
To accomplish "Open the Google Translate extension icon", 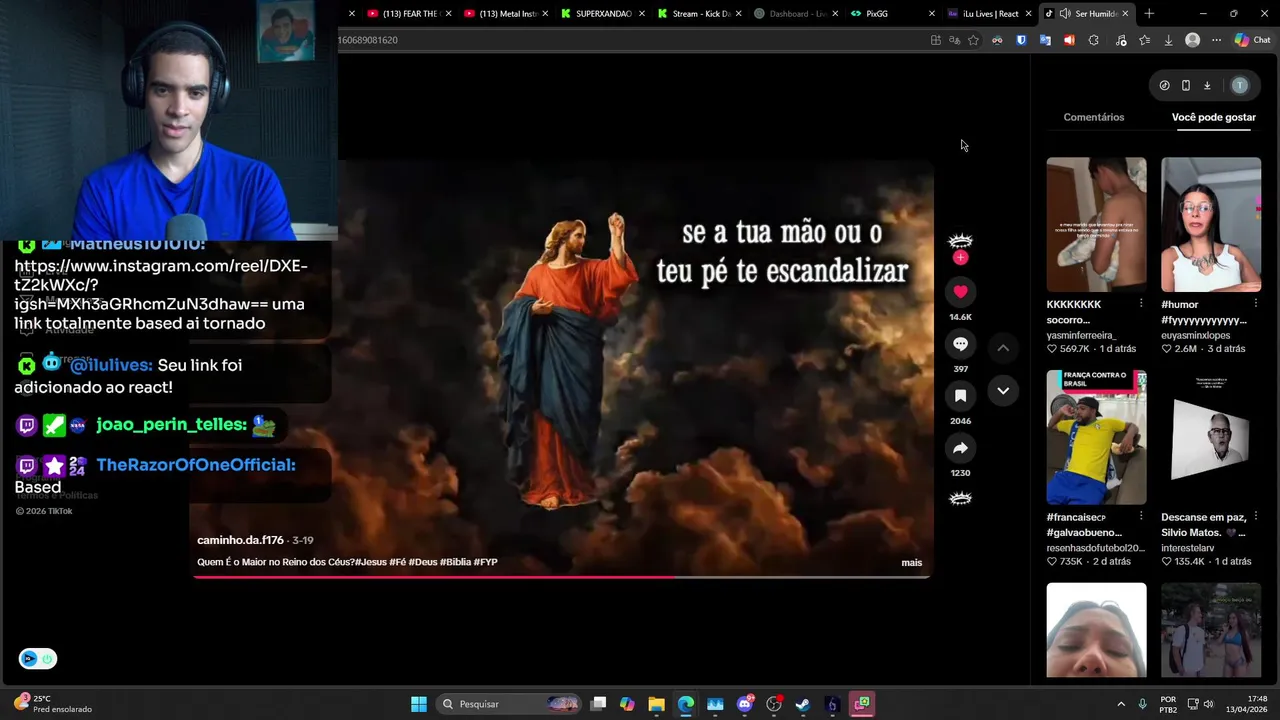I will 1045,40.
